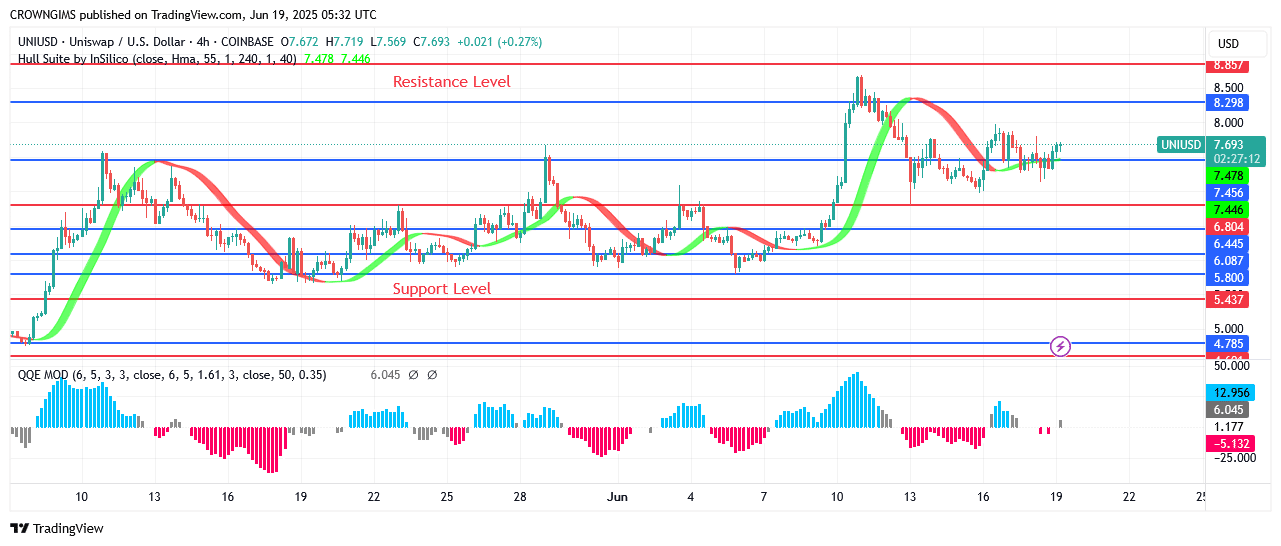Select the blue 5.800 price label

tap(1229, 277)
